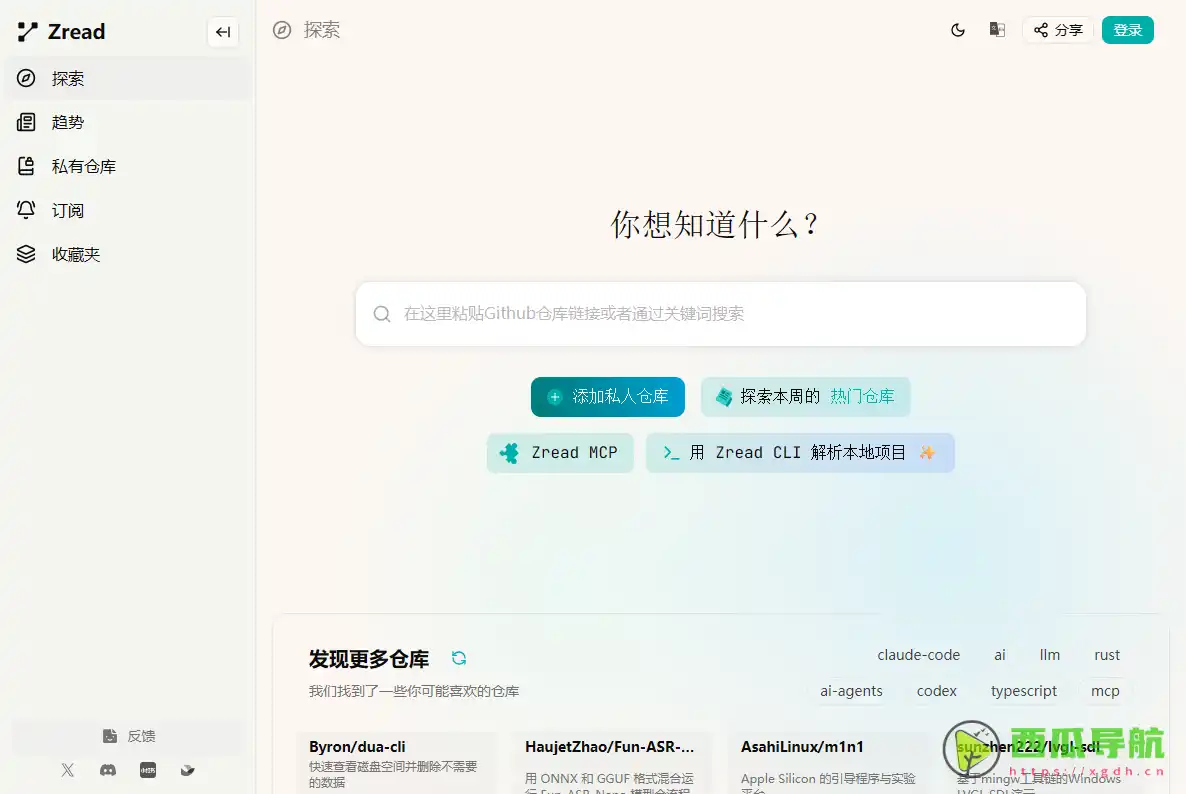1186x794 pixels.
Task: Select the codex tag
Action: pyautogui.click(x=936, y=691)
